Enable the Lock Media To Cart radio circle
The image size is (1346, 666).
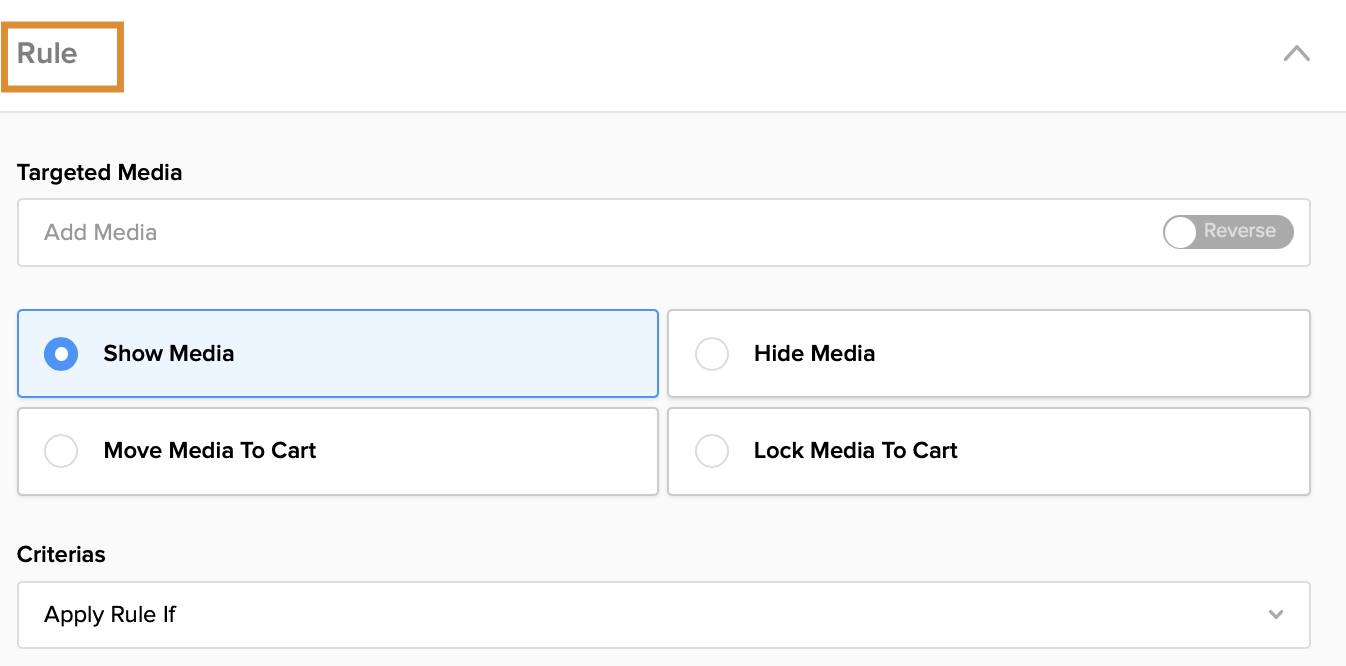tap(712, 451)
